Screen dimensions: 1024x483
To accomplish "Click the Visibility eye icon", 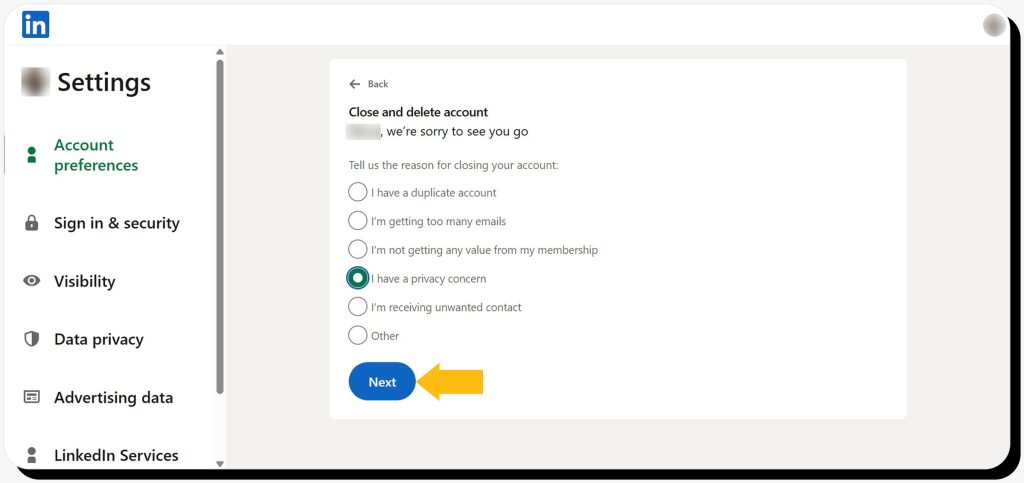I will [x=32, y=281].
